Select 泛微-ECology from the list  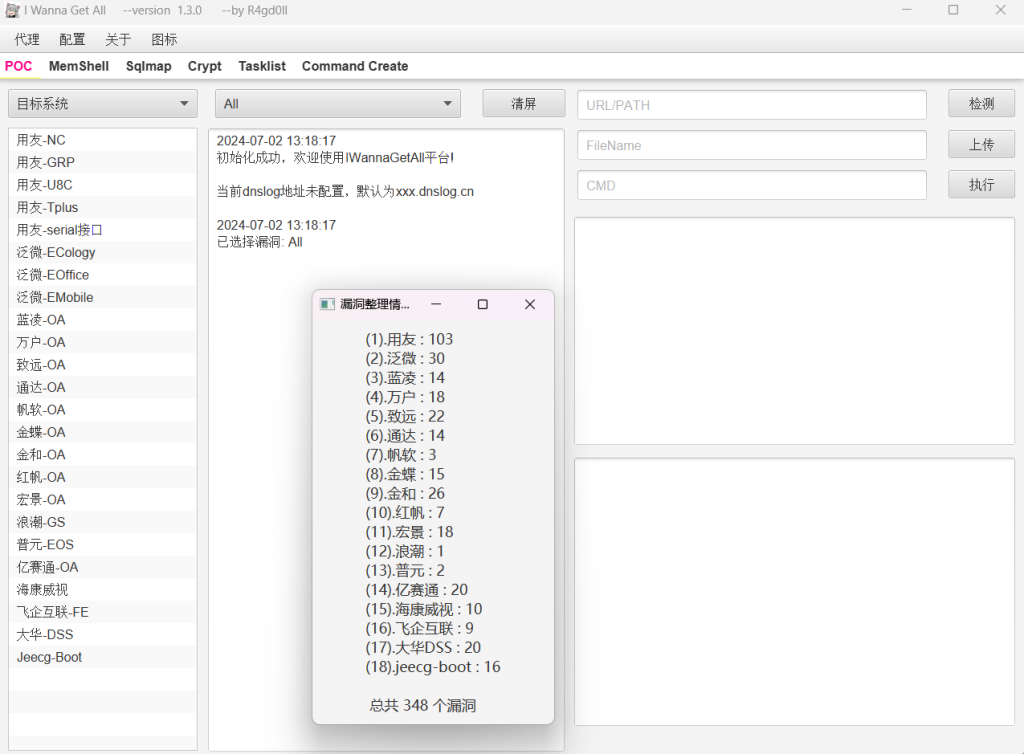(56, 252)
